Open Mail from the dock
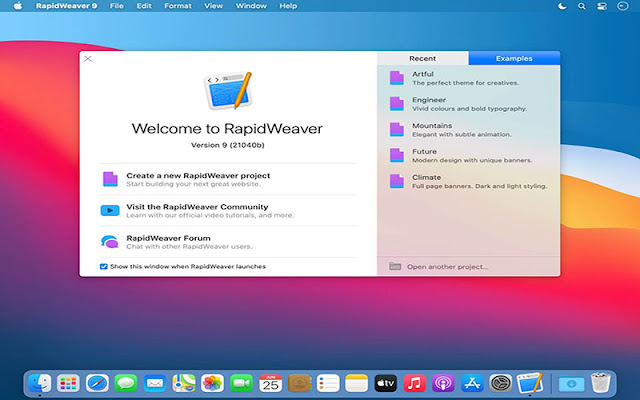 pos(155,383)
